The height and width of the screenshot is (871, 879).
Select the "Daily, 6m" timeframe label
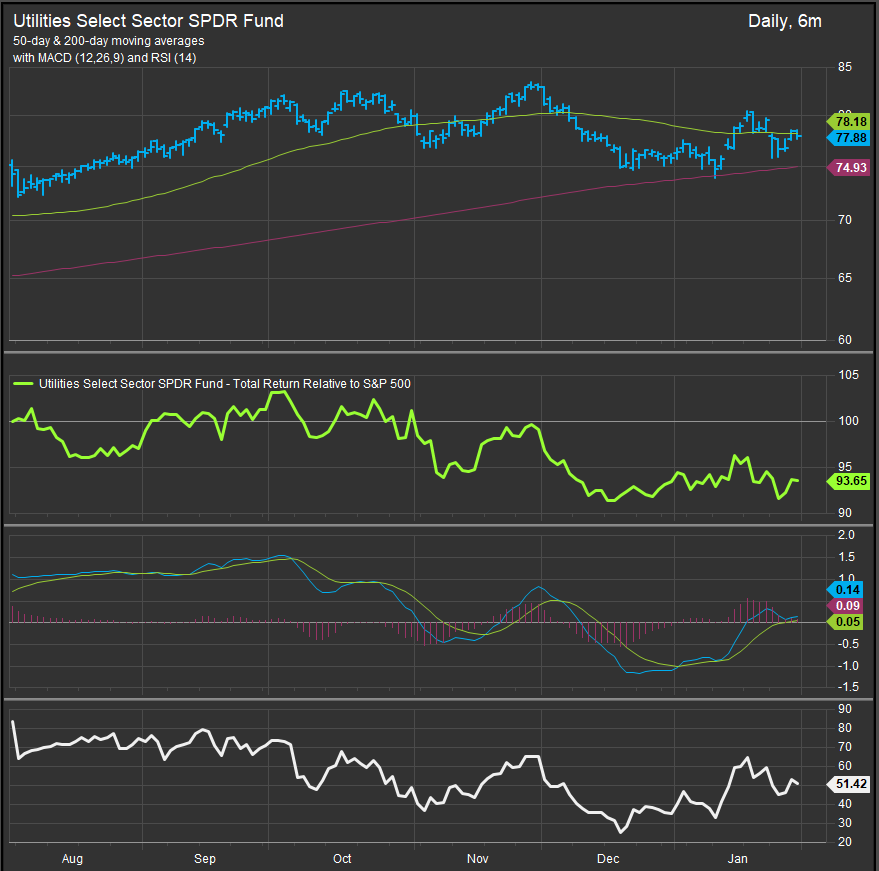coord(785,21)
